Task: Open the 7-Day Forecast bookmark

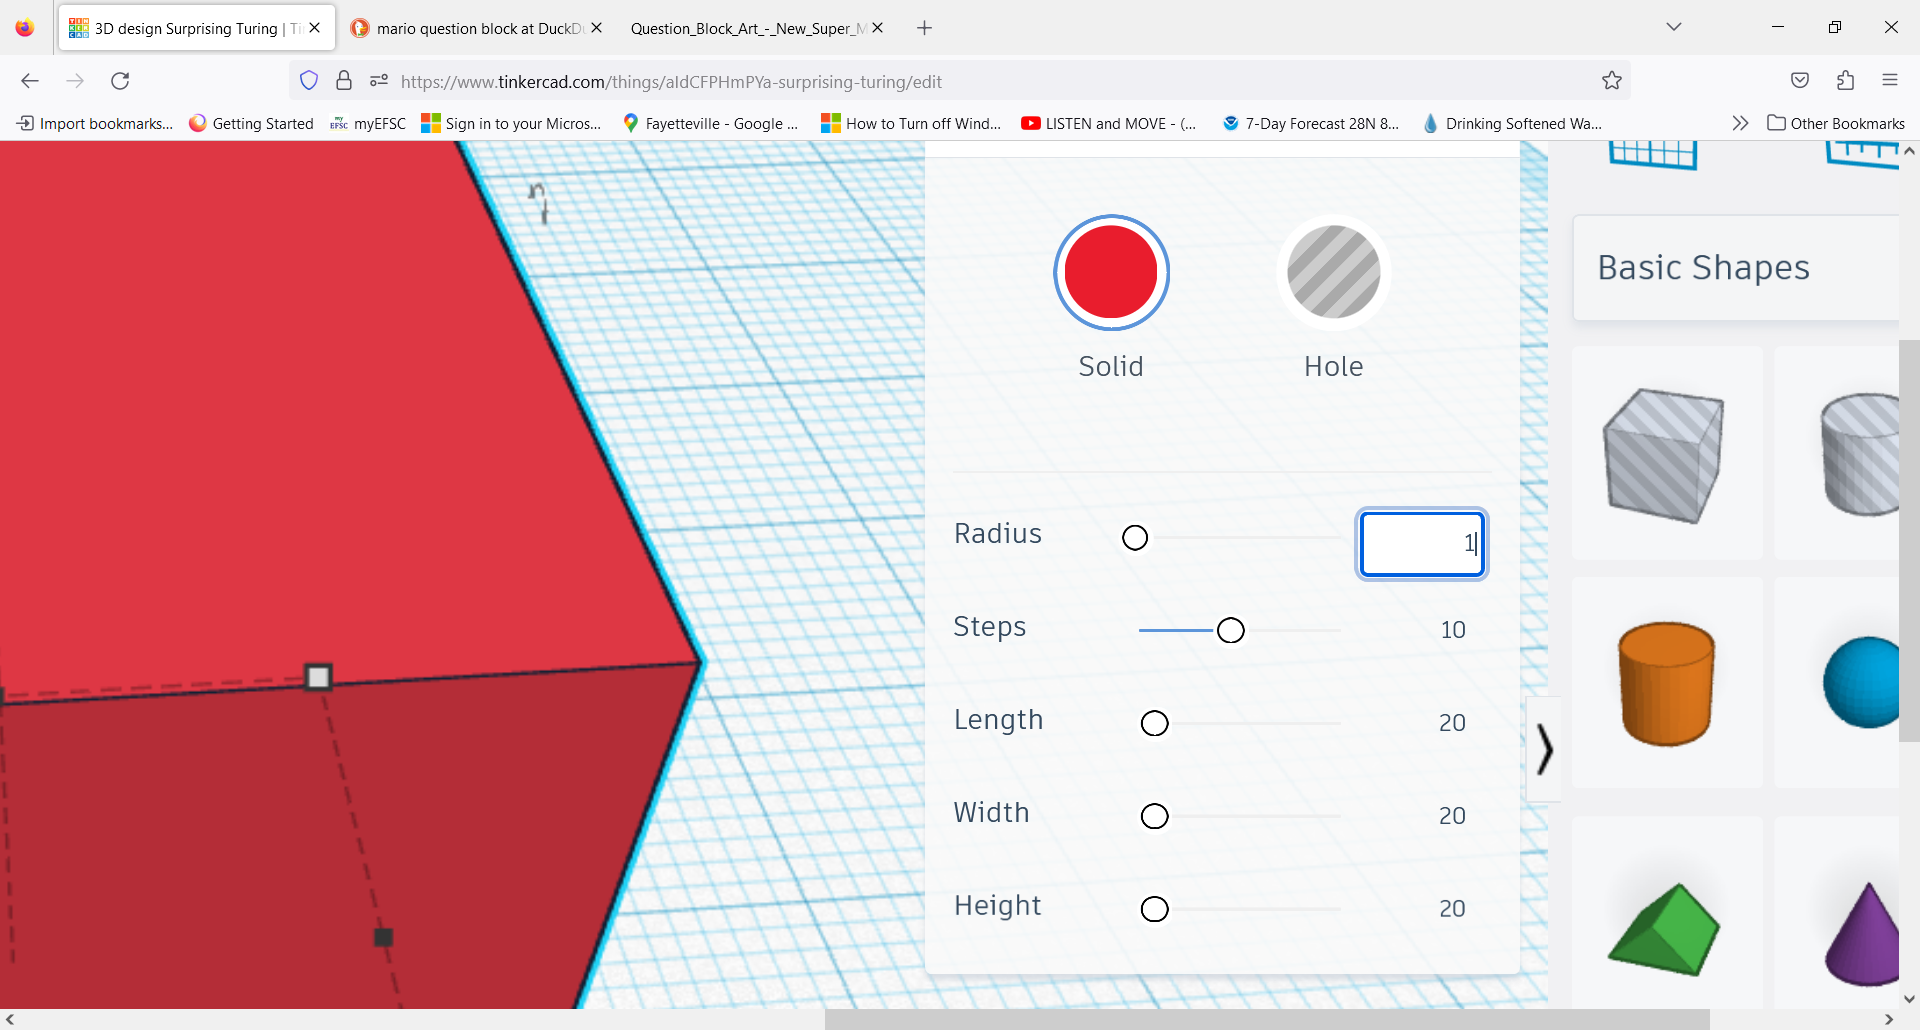Action: 1311,123
